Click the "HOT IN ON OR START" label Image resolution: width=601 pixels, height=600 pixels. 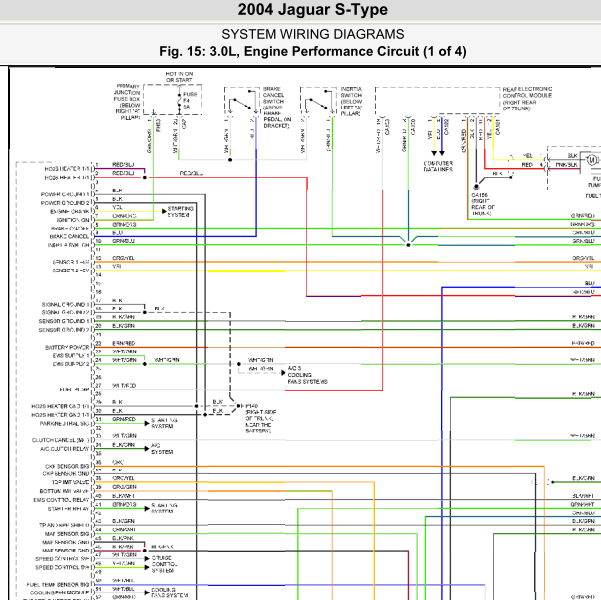click(179, 77)
